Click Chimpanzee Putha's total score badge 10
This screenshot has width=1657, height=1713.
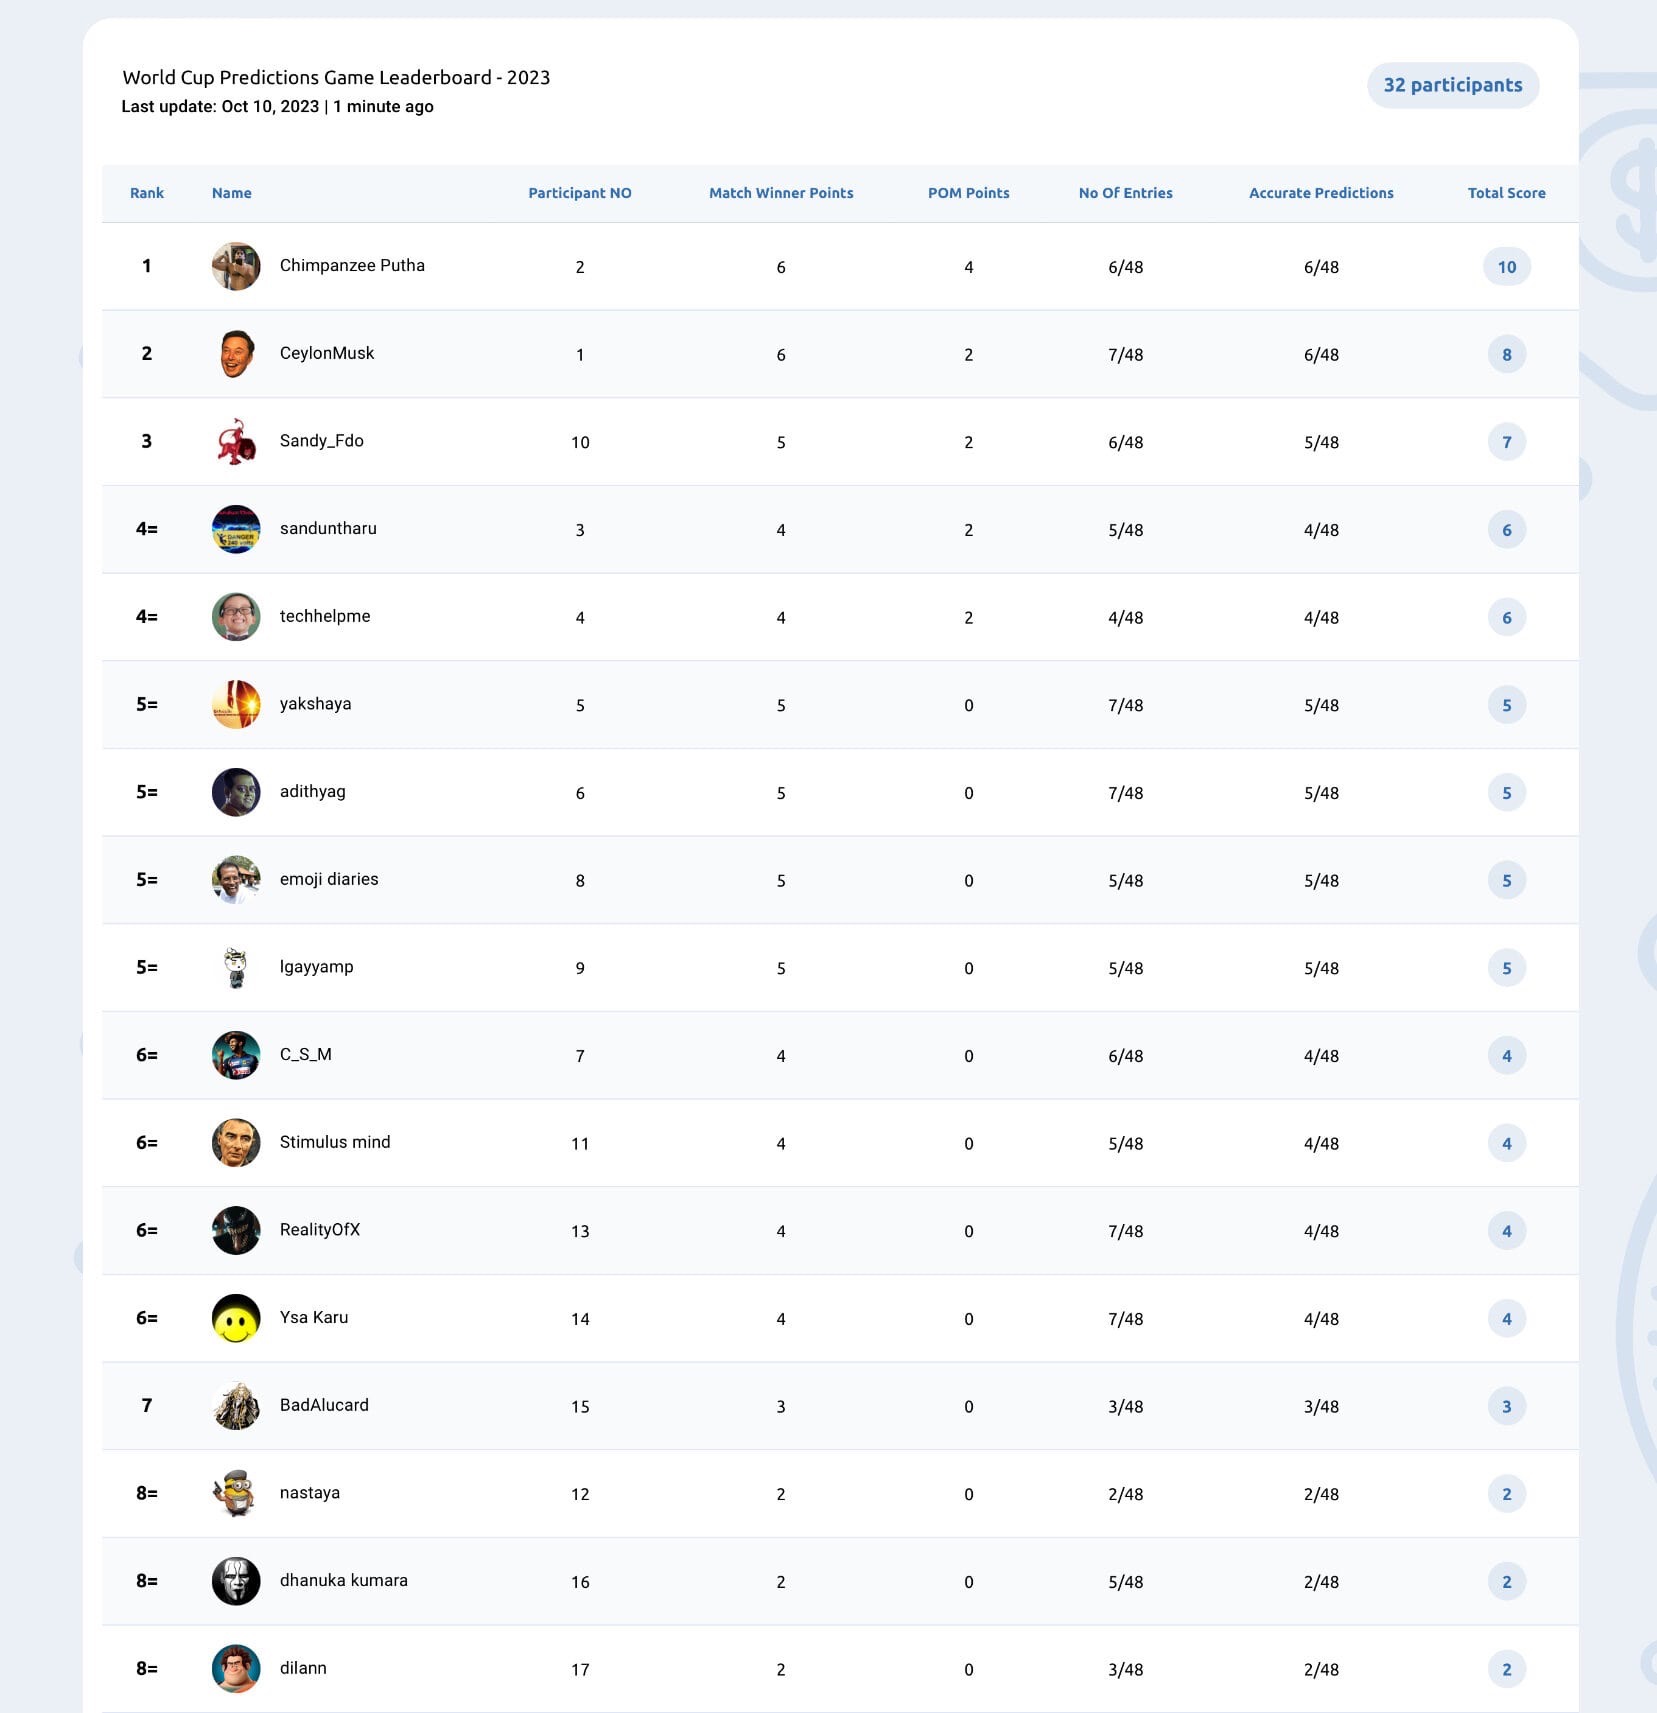[x=1507, y=267]
